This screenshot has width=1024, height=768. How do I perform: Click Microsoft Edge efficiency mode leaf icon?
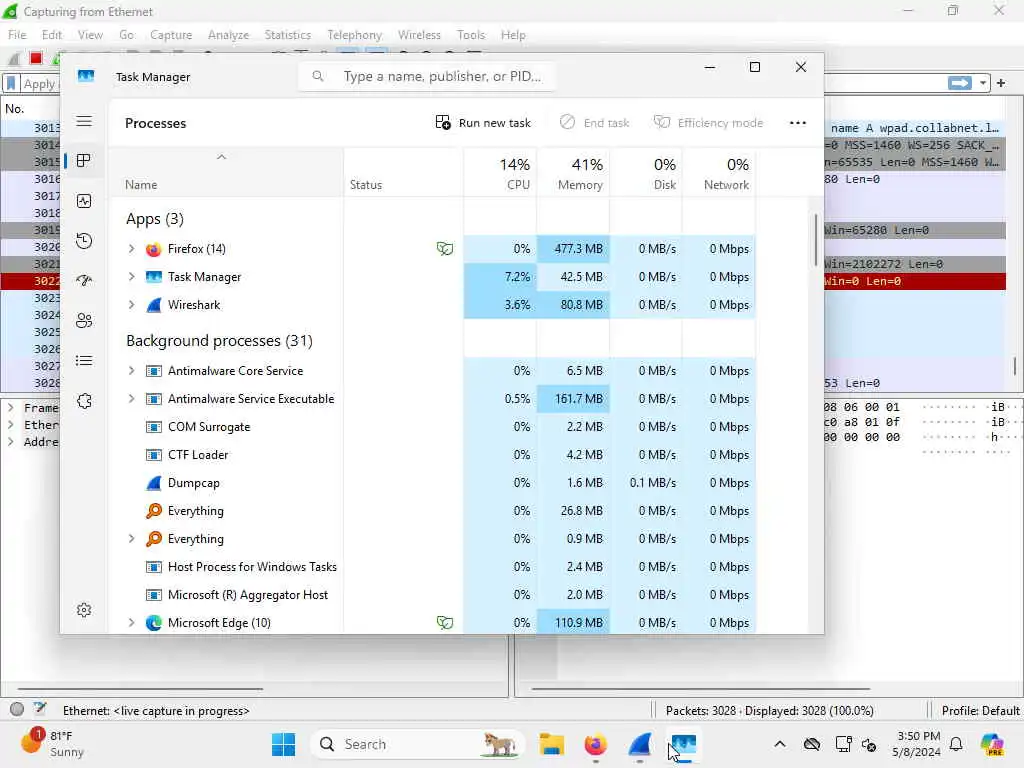(x=445, y=623)
